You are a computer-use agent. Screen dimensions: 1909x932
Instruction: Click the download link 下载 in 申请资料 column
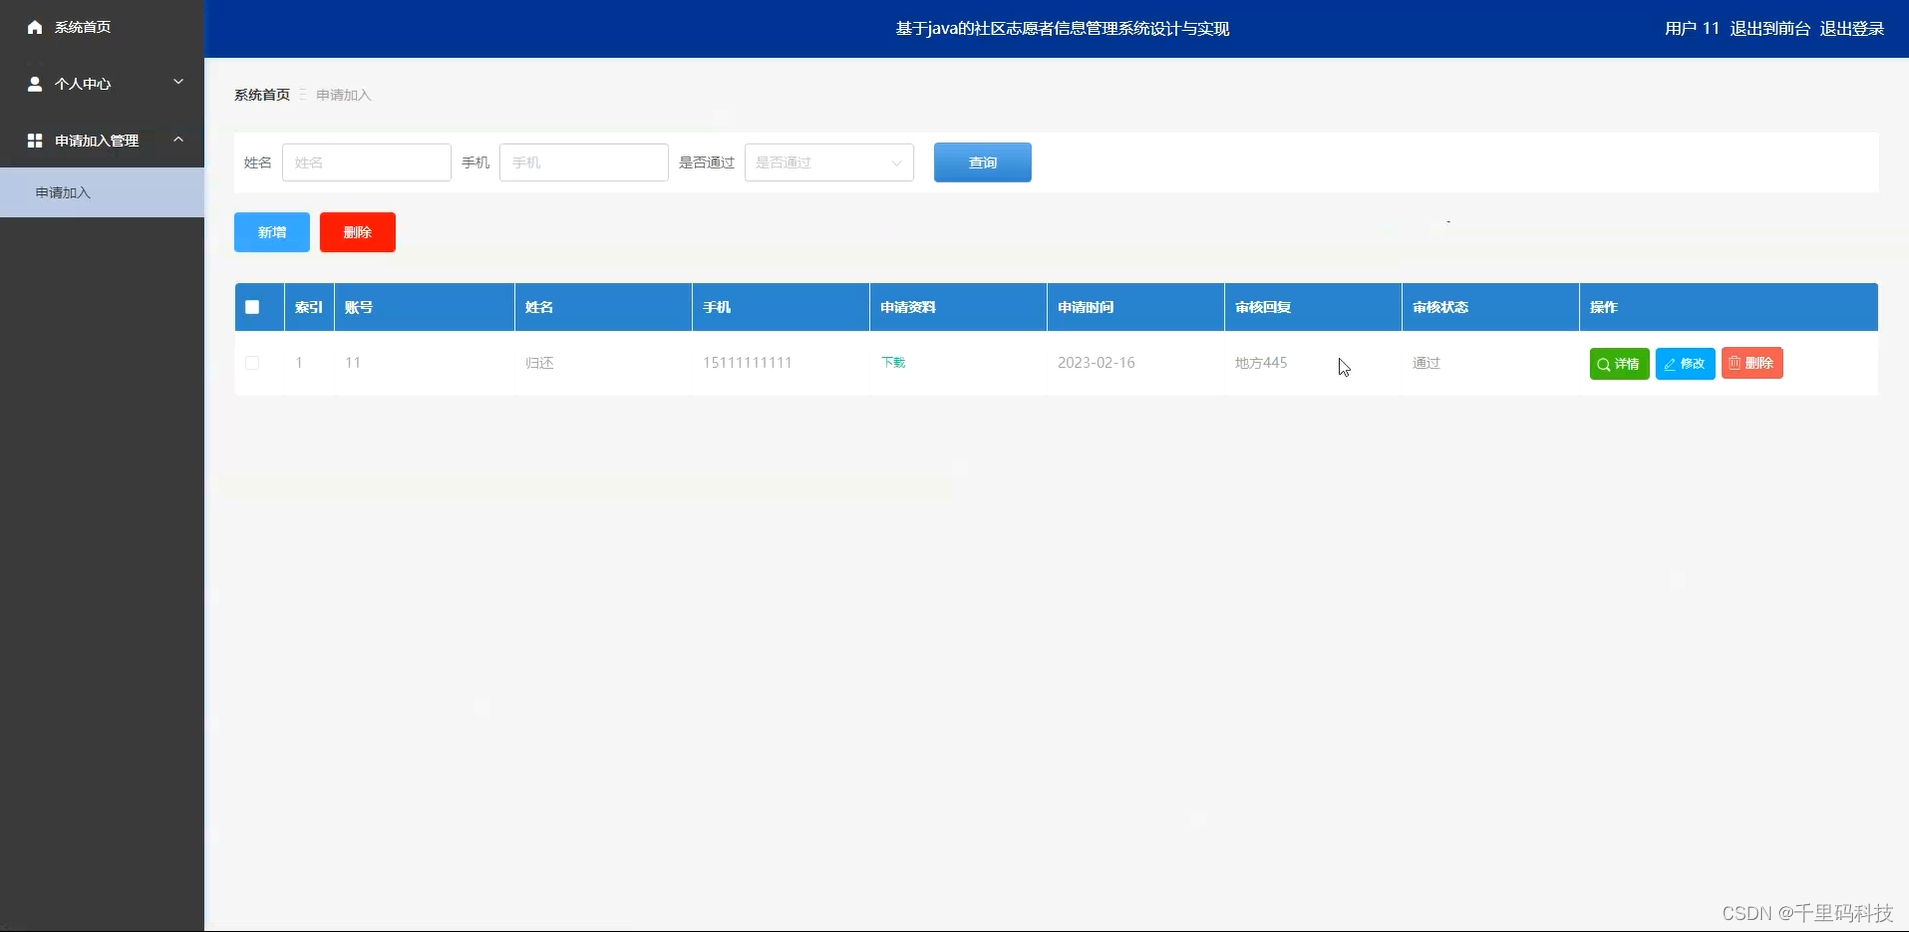click(x=892, y=362)
